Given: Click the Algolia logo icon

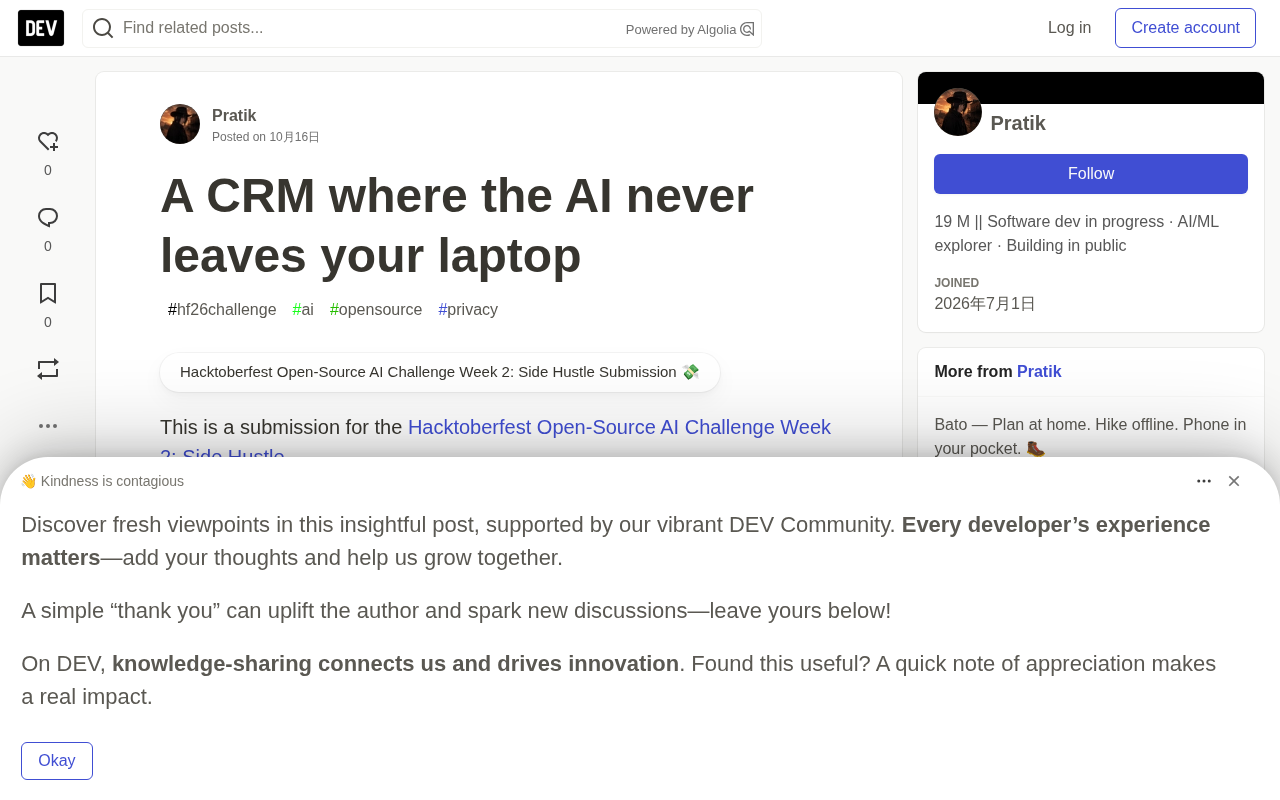Looking at the screenshot, I should 747,29.
